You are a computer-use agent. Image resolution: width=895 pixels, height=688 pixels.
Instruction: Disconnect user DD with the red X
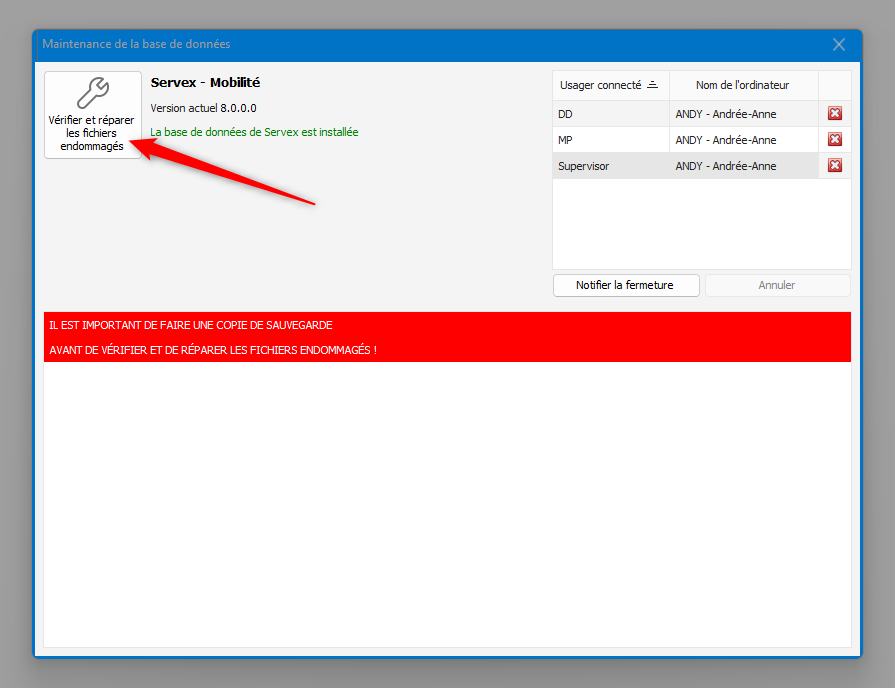pyautogui.click(x=835, y=114)
